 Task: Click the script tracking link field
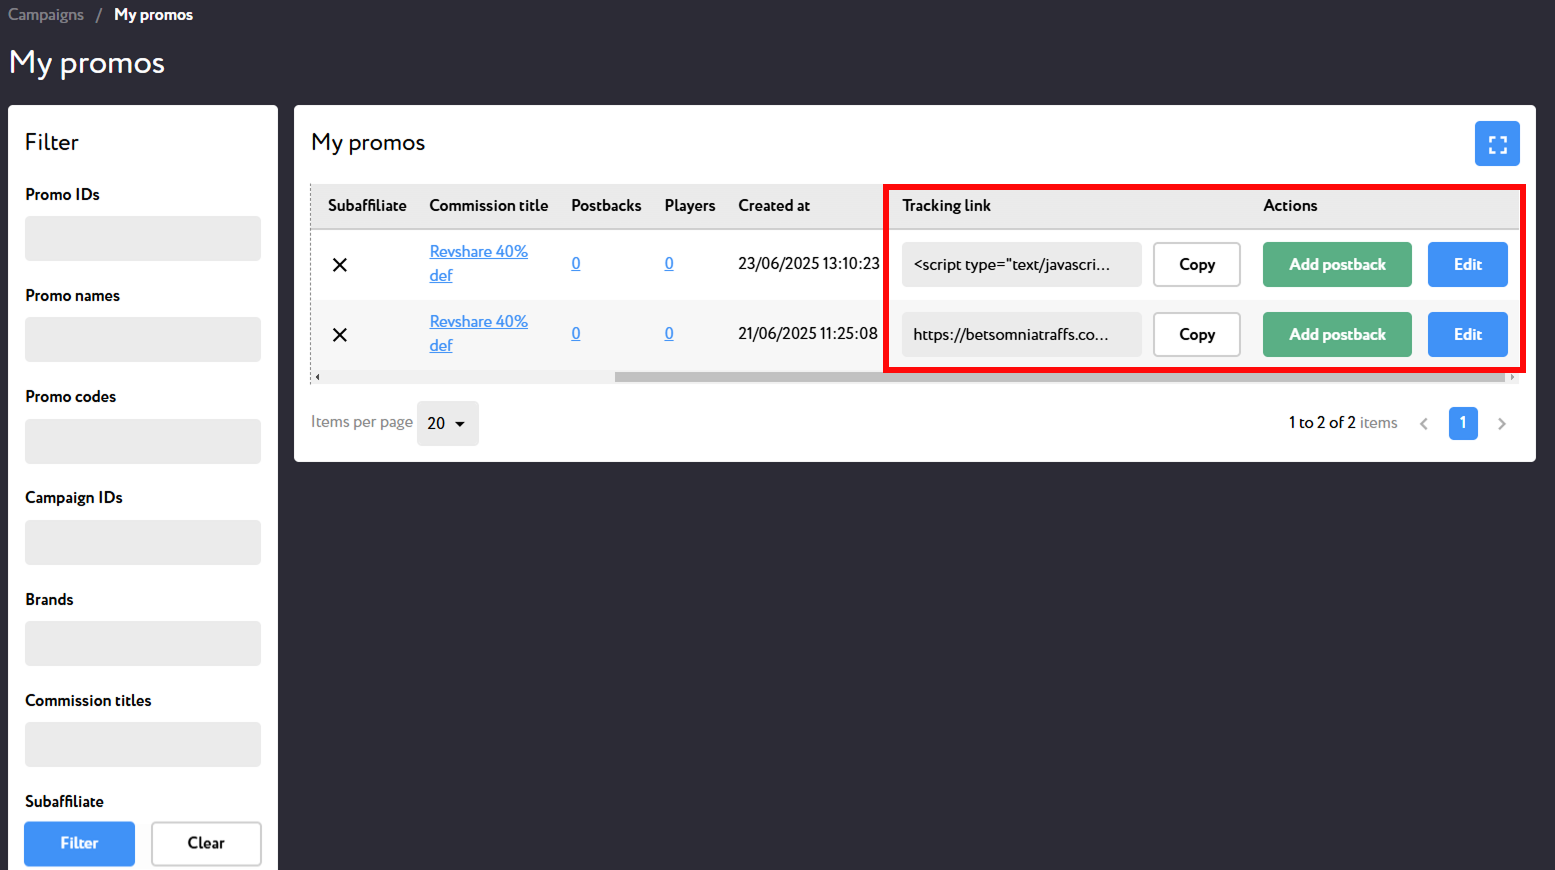1022,264
